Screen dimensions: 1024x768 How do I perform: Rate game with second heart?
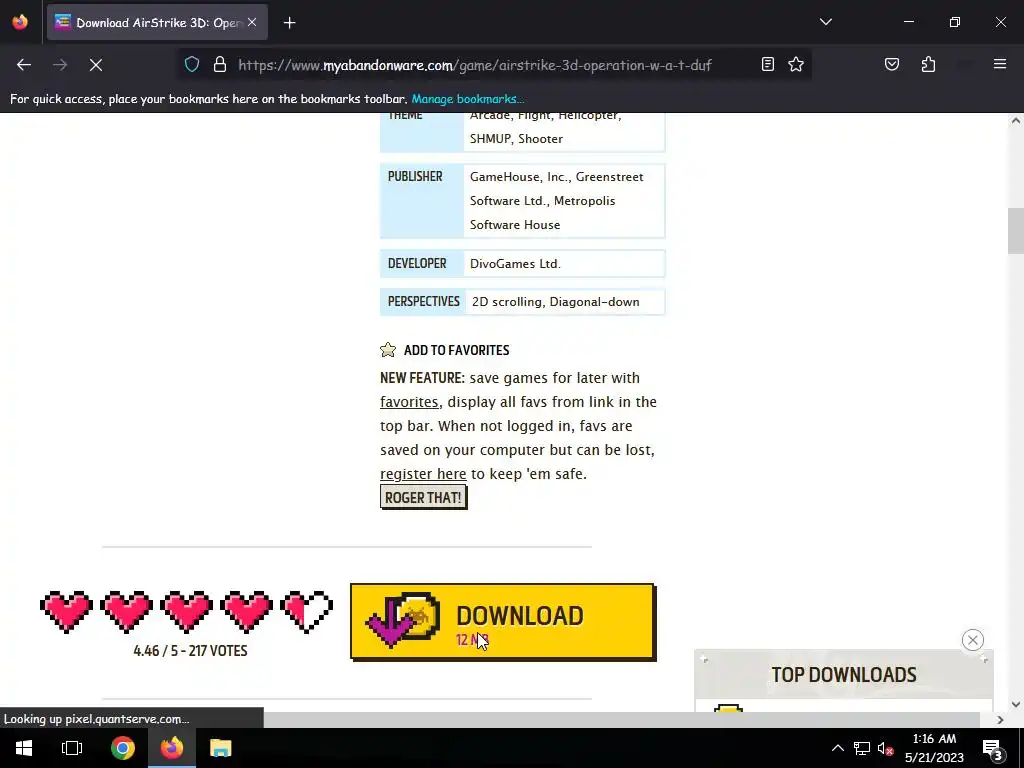coord(127,611)
